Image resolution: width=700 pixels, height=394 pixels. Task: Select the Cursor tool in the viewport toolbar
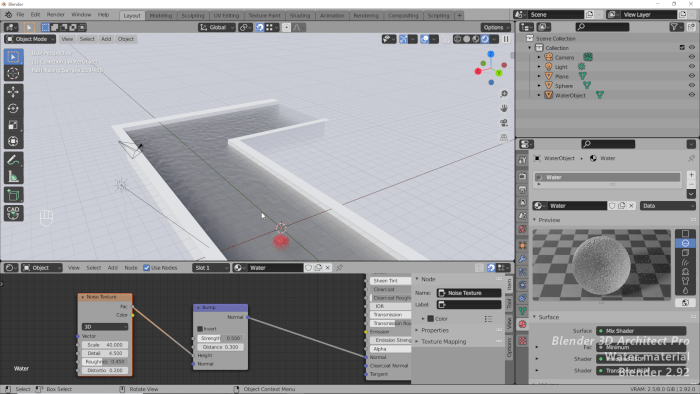click(13, 74)
